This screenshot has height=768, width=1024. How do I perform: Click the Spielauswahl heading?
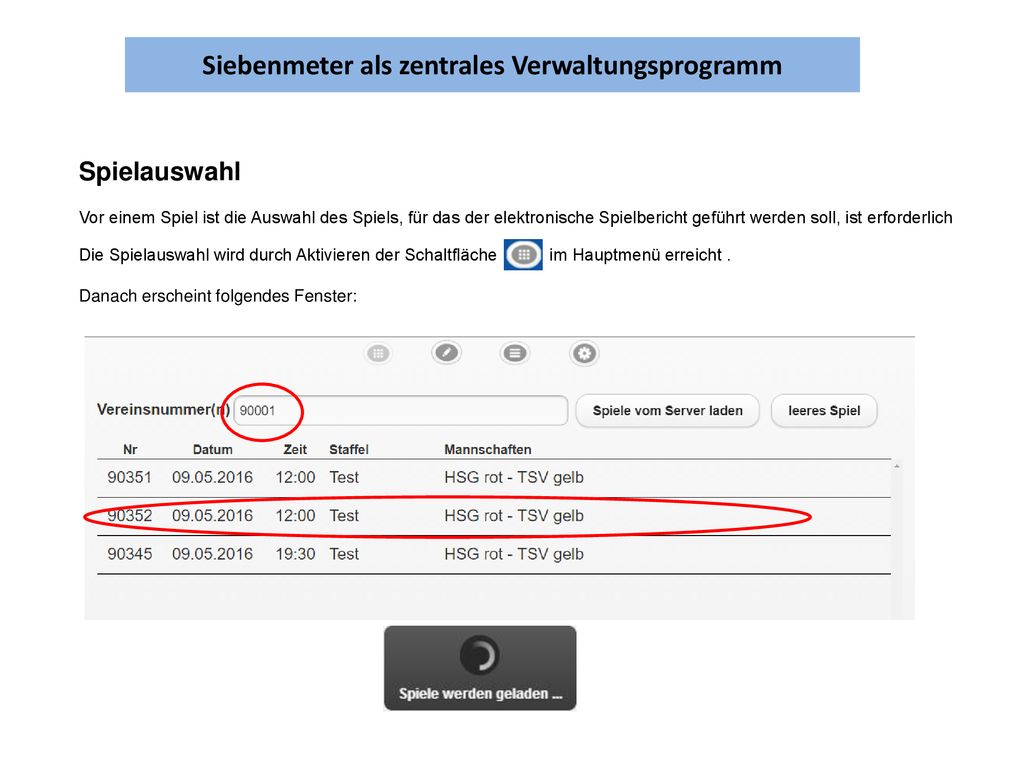click(160, 172)
